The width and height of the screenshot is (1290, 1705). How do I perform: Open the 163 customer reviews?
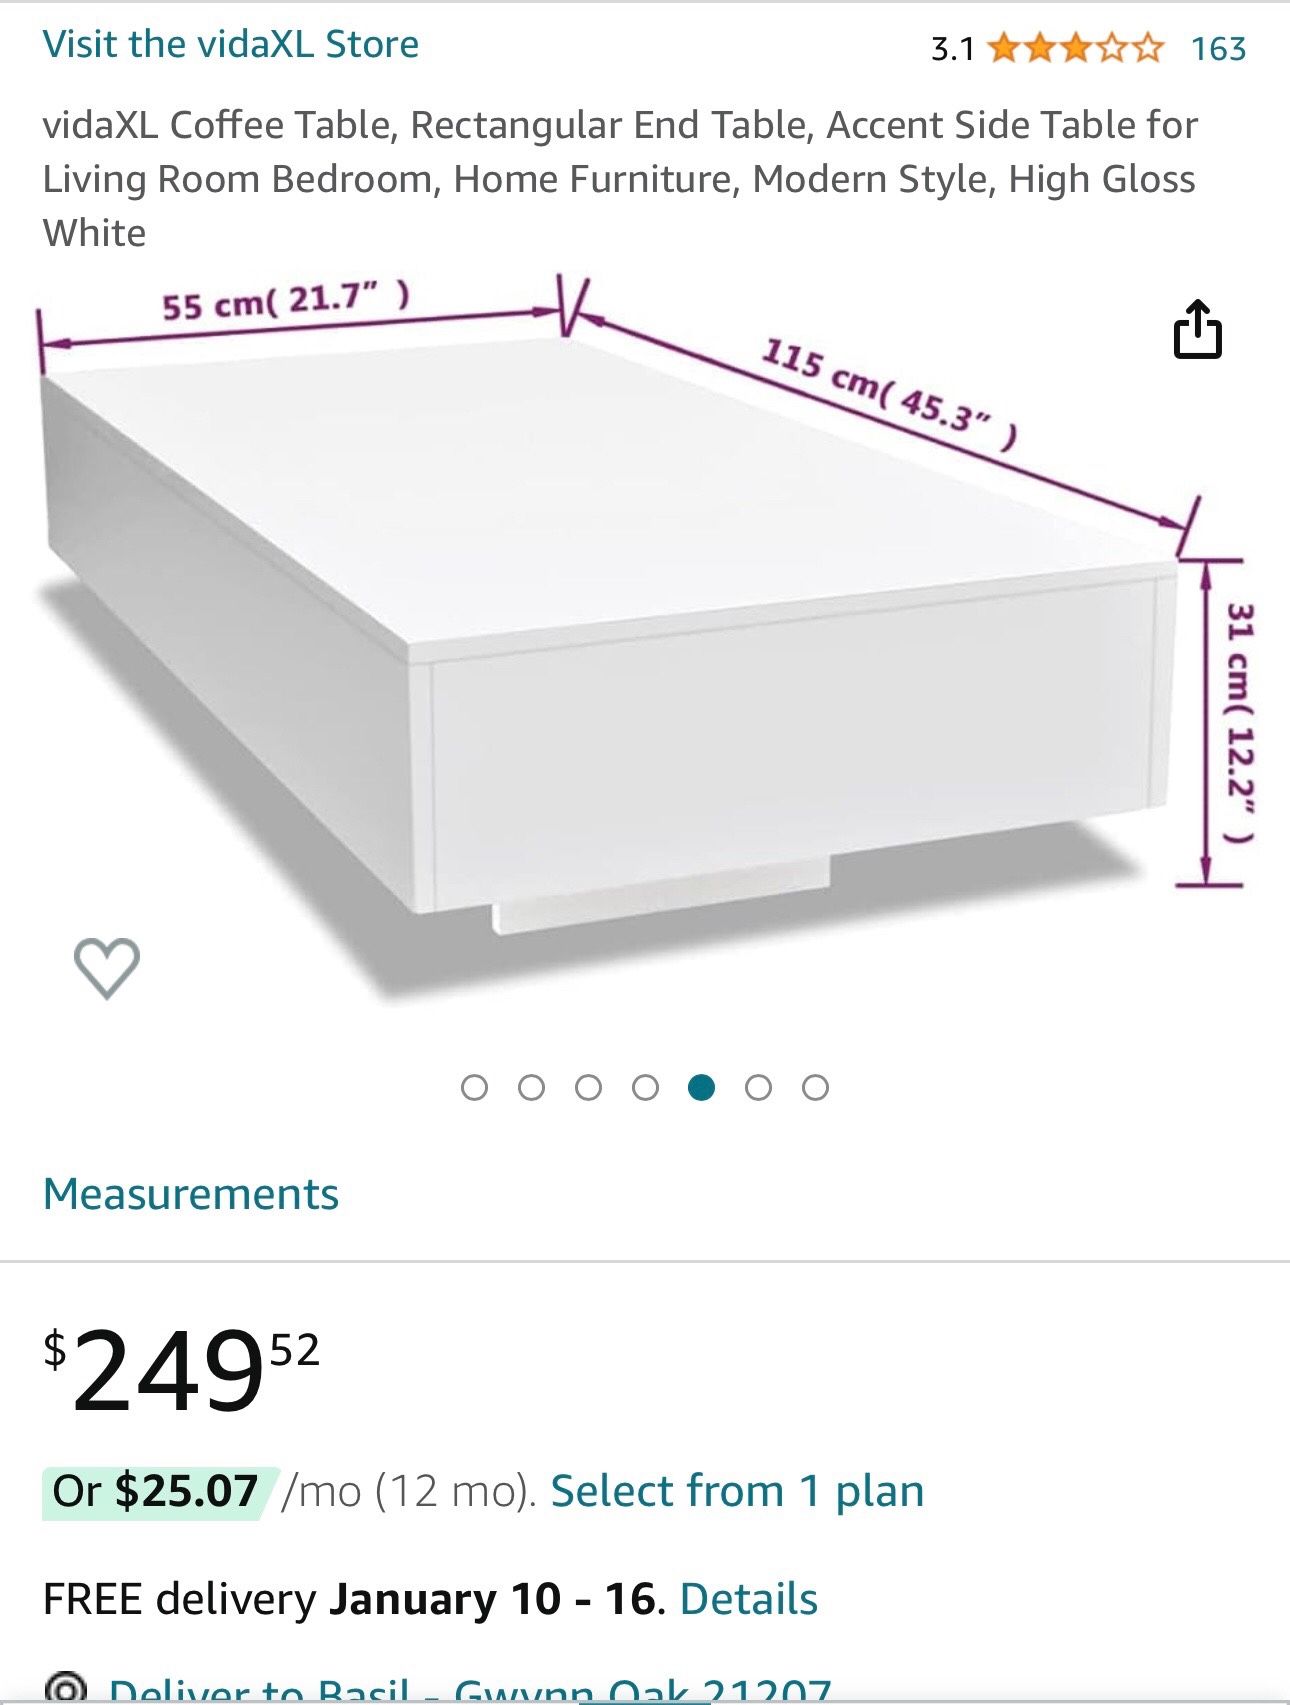1218,48
